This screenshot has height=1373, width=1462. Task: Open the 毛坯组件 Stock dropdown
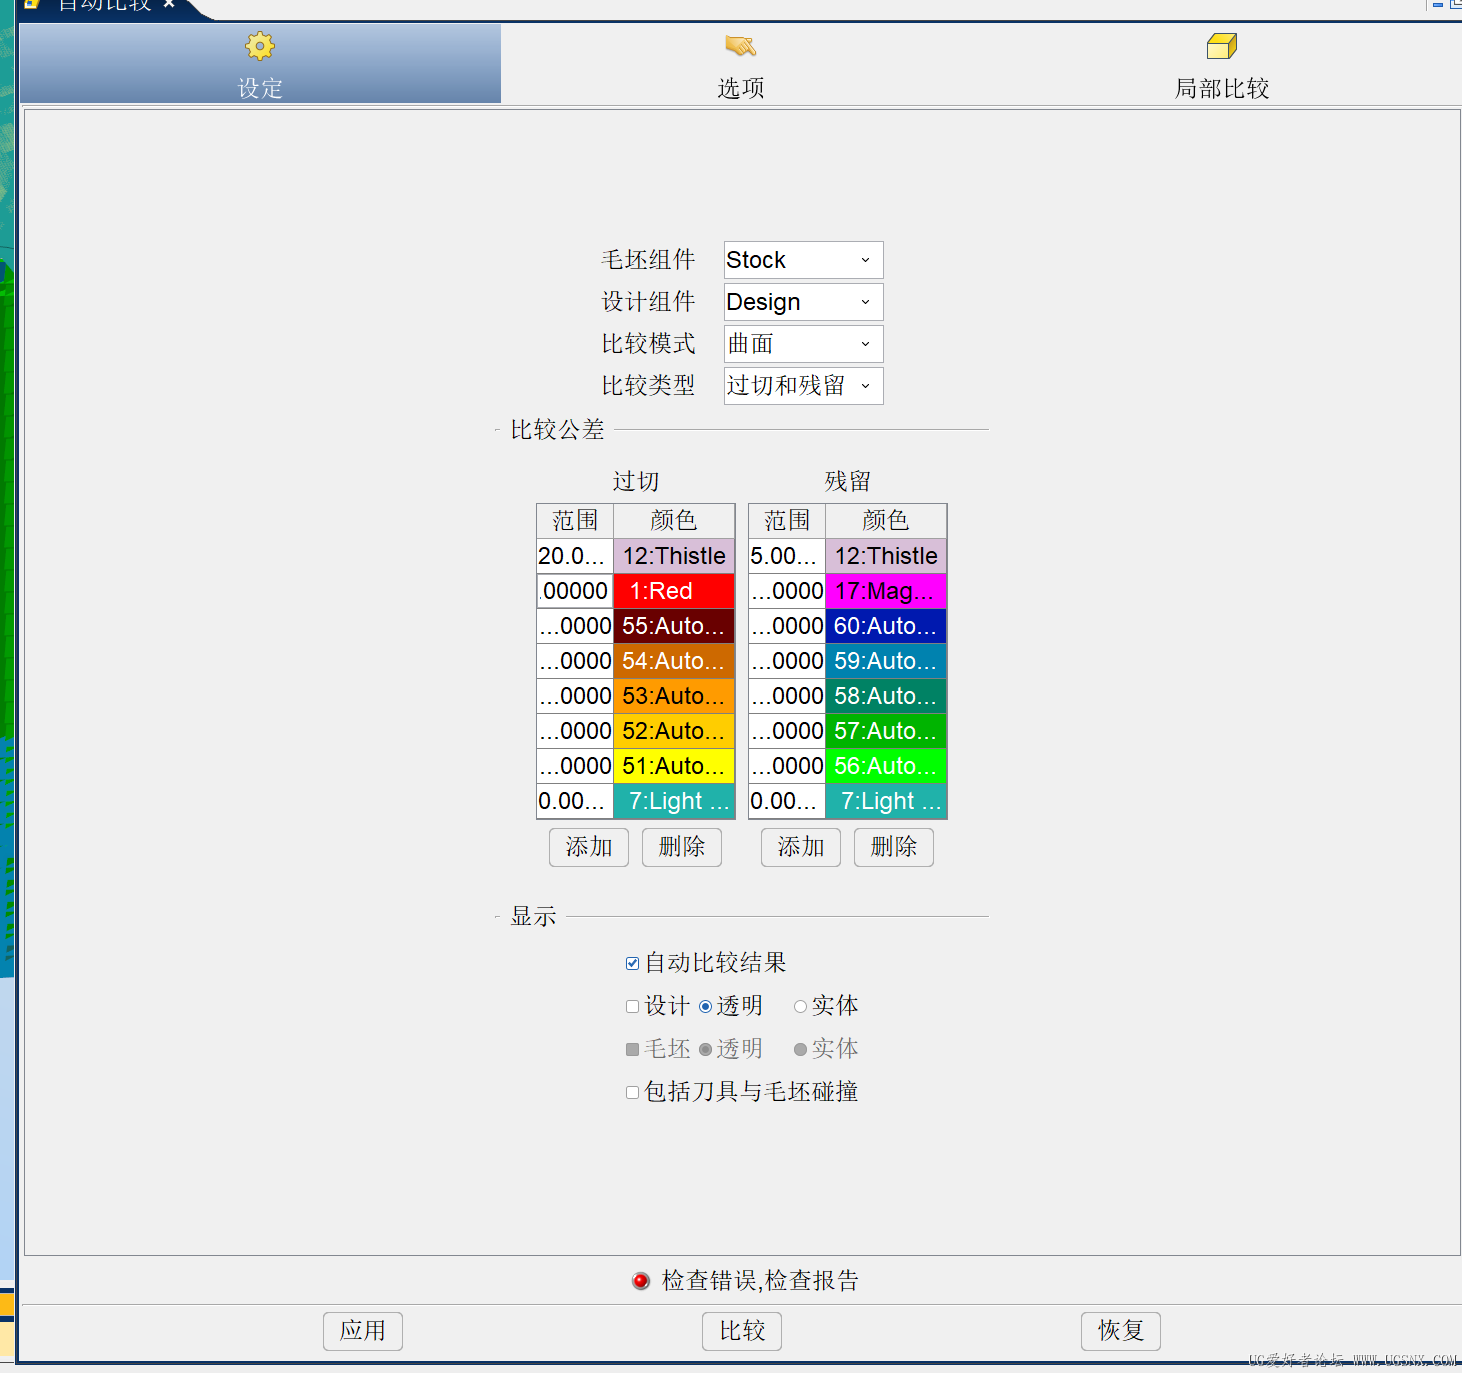[803, 260]
